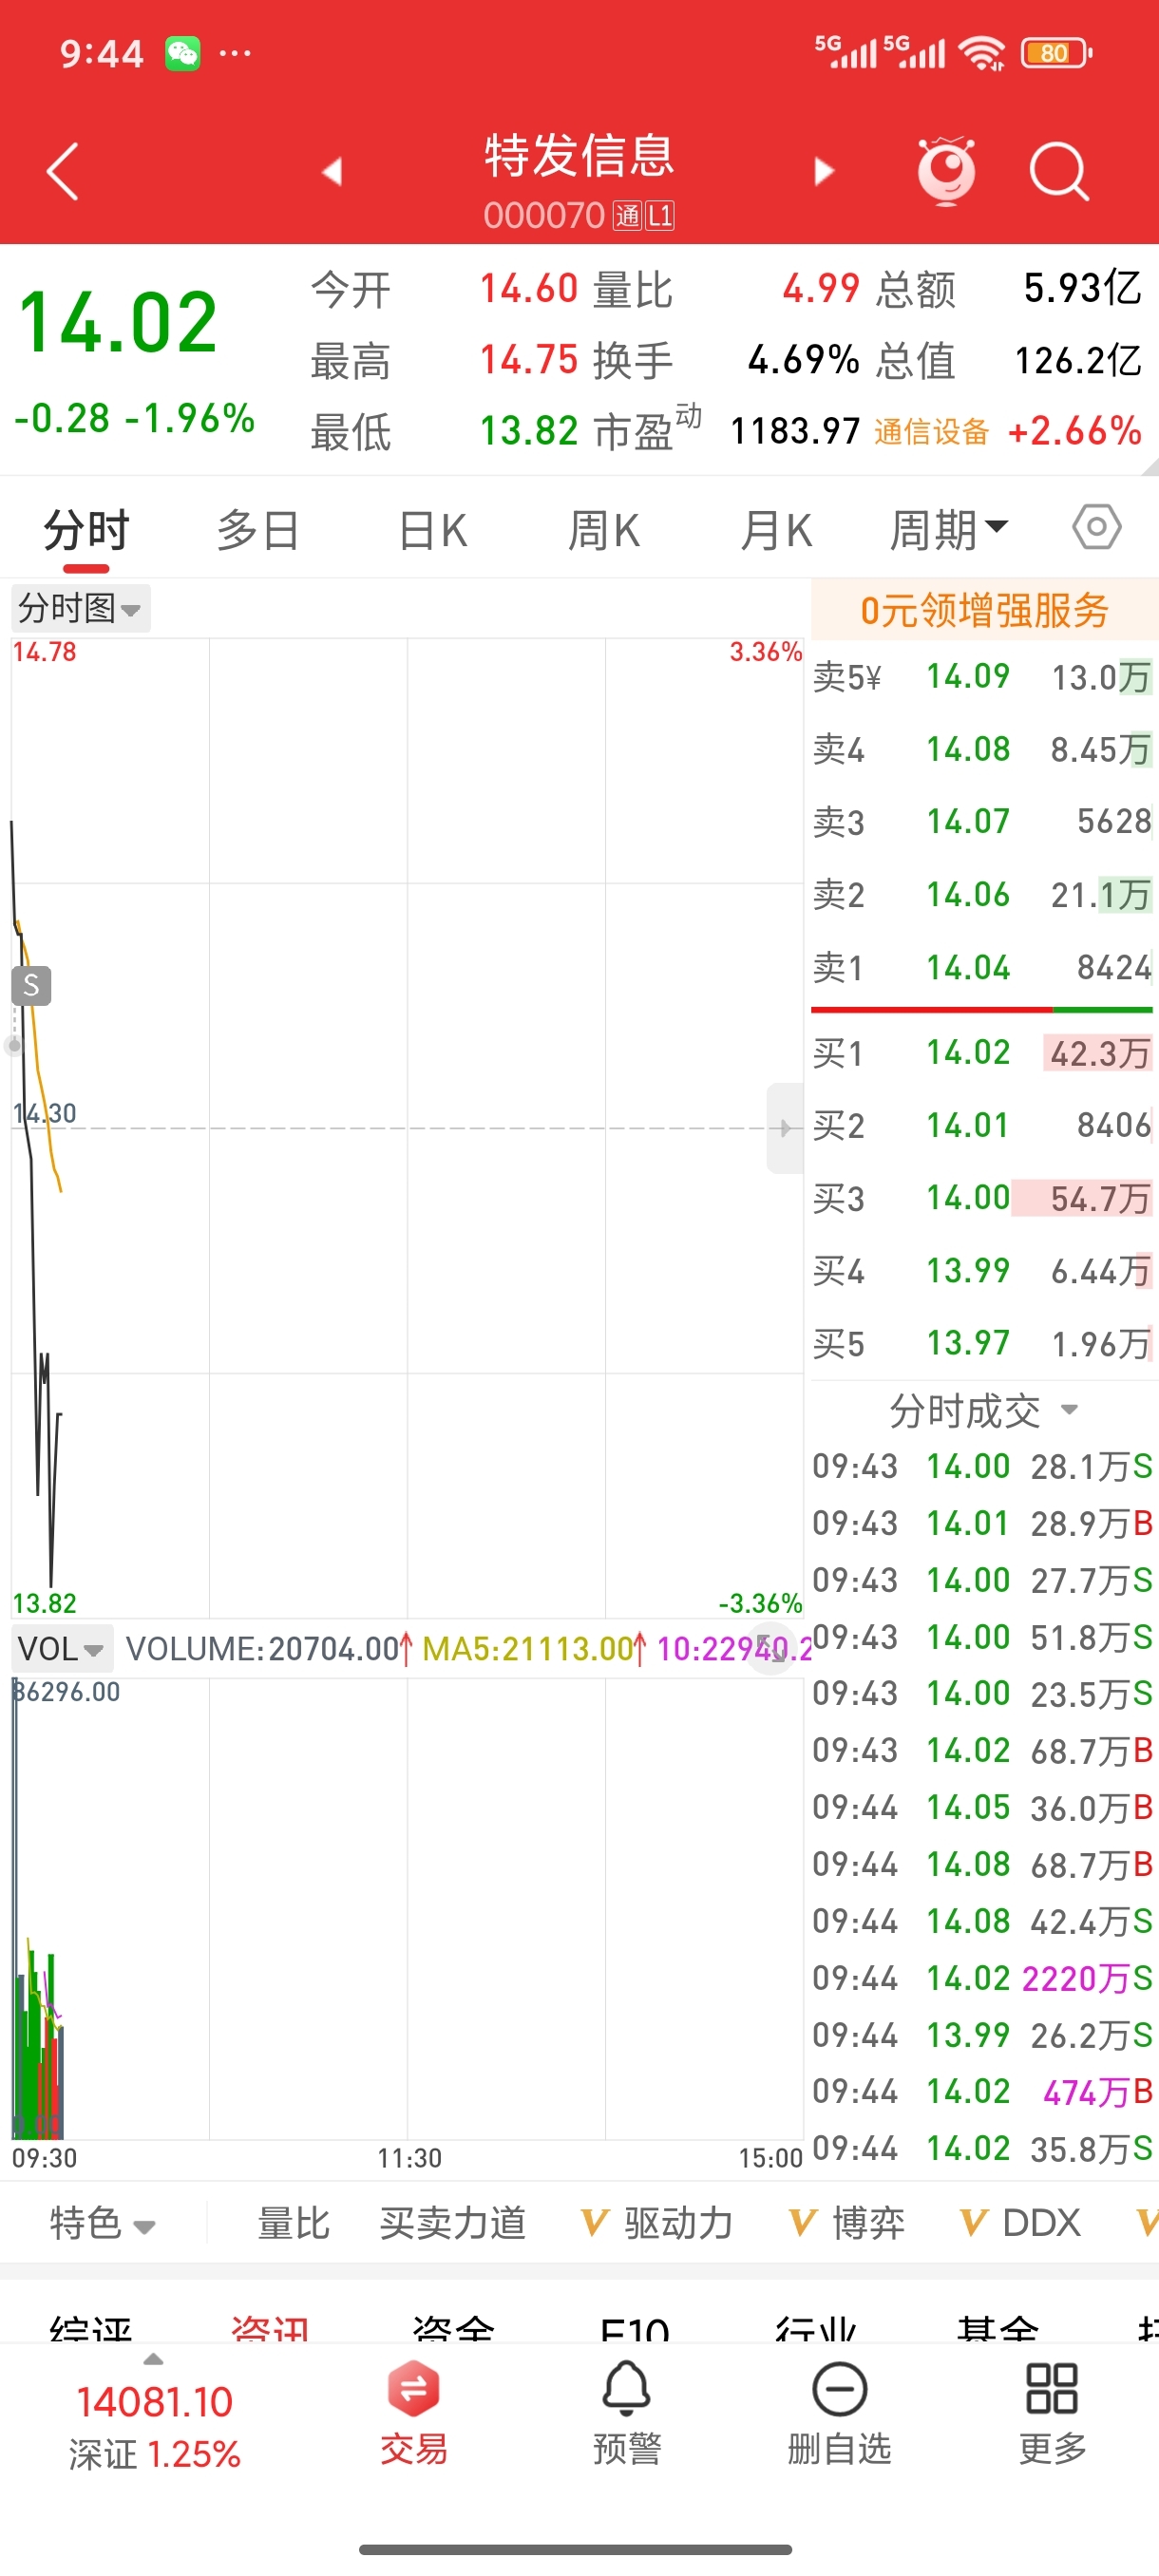This screenshot has width=1159, height=2576.
Task: Open the 通信设备 sector link
Action: coord(931,432)
